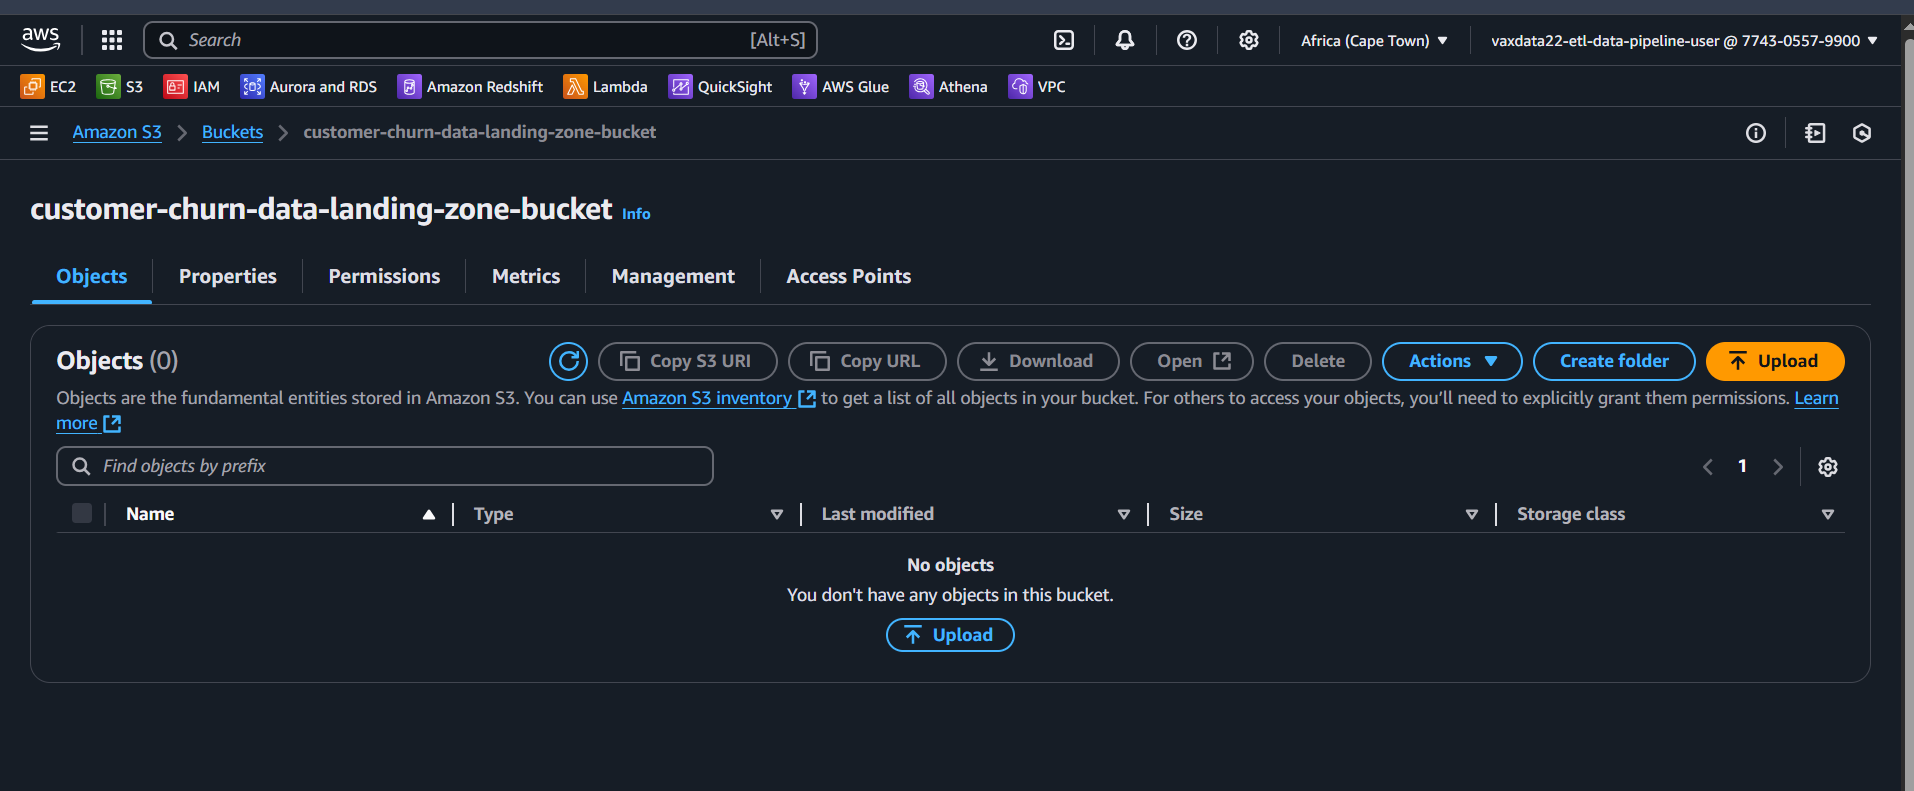This screenshot has height=791, width=1914.
Task: Focus the Find objects by prefix field
Action: (x=385, y=466)
